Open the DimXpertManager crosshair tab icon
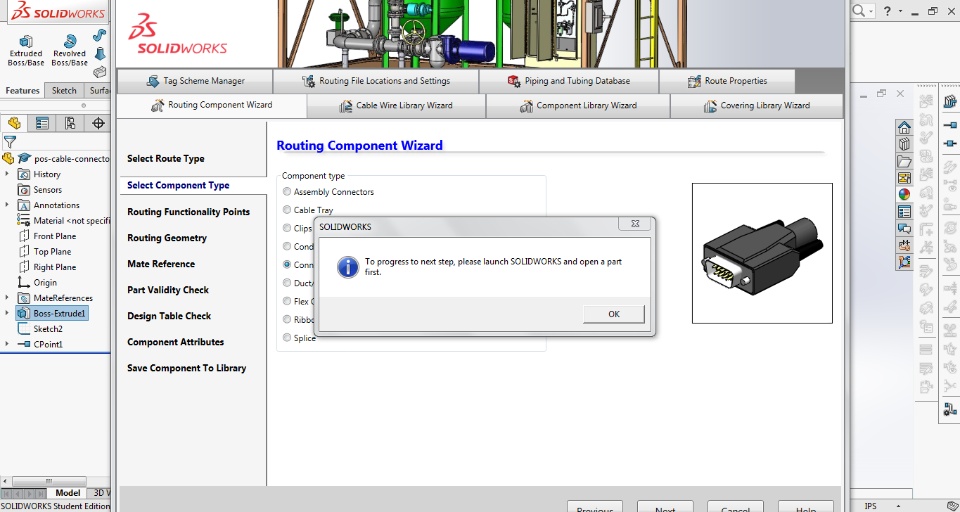The image size is (960, 512). tap(98, 123)
